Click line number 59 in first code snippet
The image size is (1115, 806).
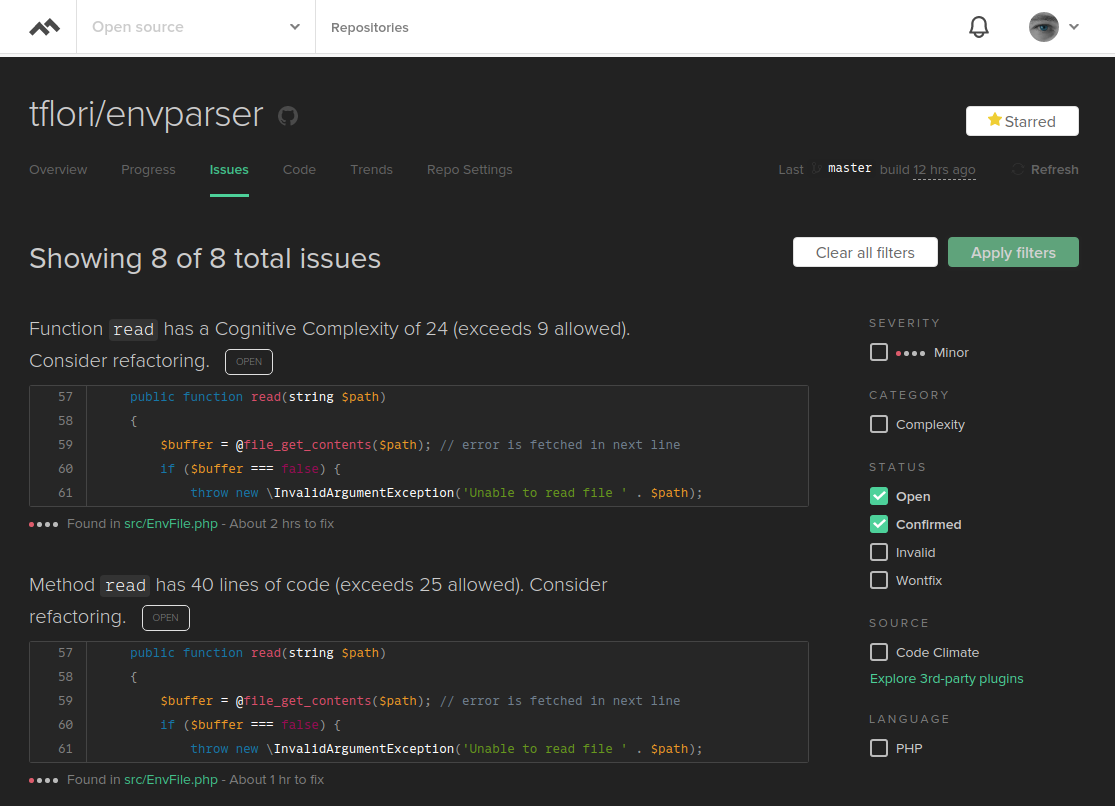65,445
